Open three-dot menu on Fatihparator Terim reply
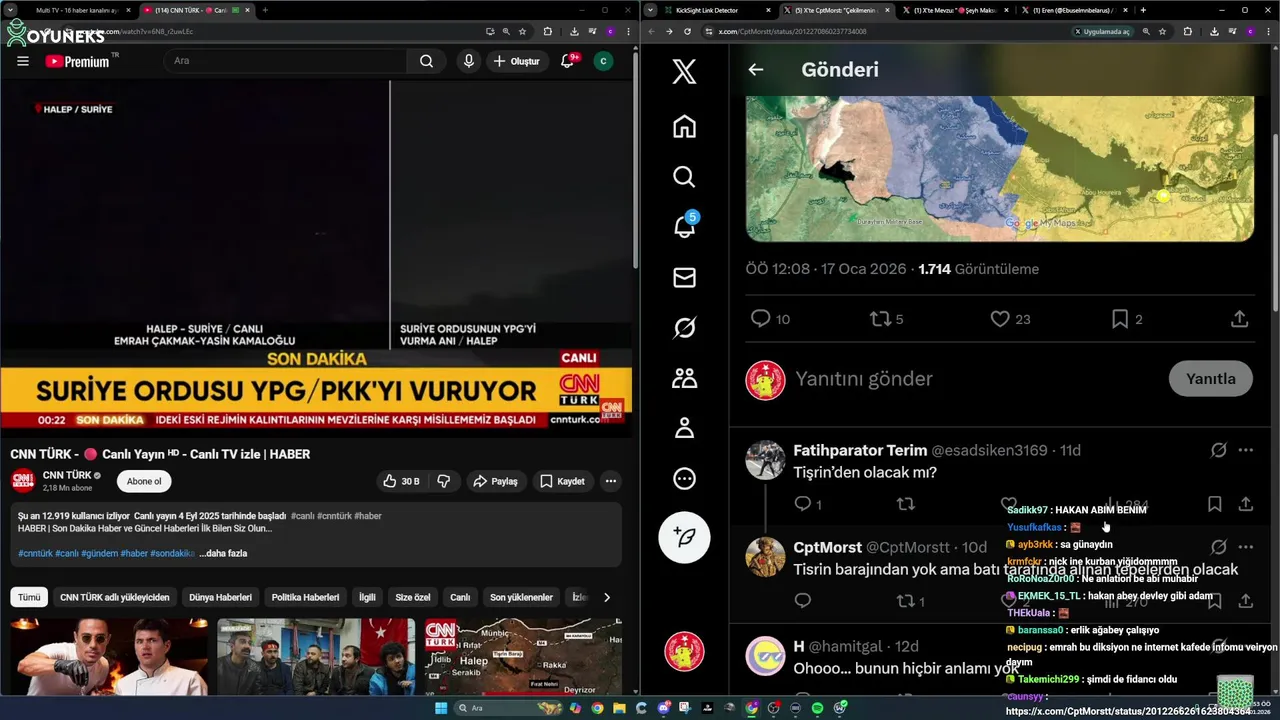1280x720 pixels. point(1245,450)
